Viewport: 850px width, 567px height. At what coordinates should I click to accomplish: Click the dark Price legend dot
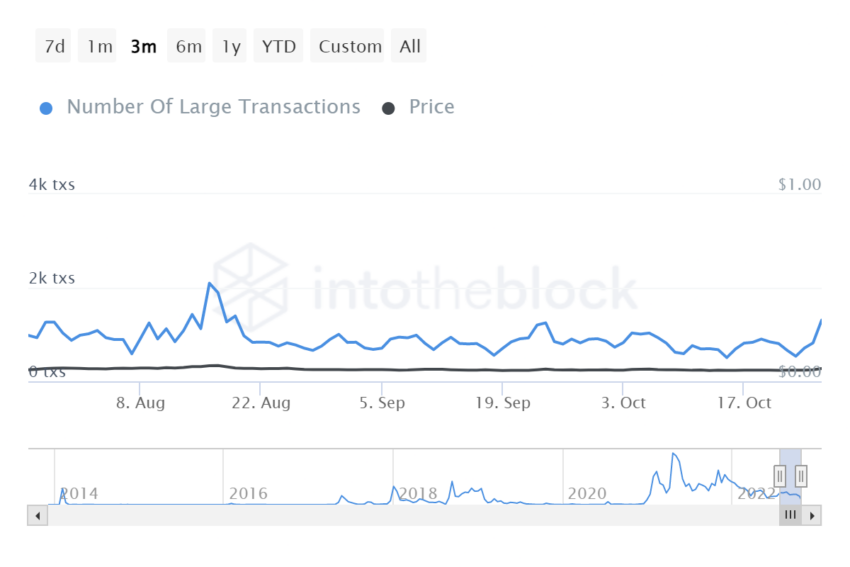389,108
